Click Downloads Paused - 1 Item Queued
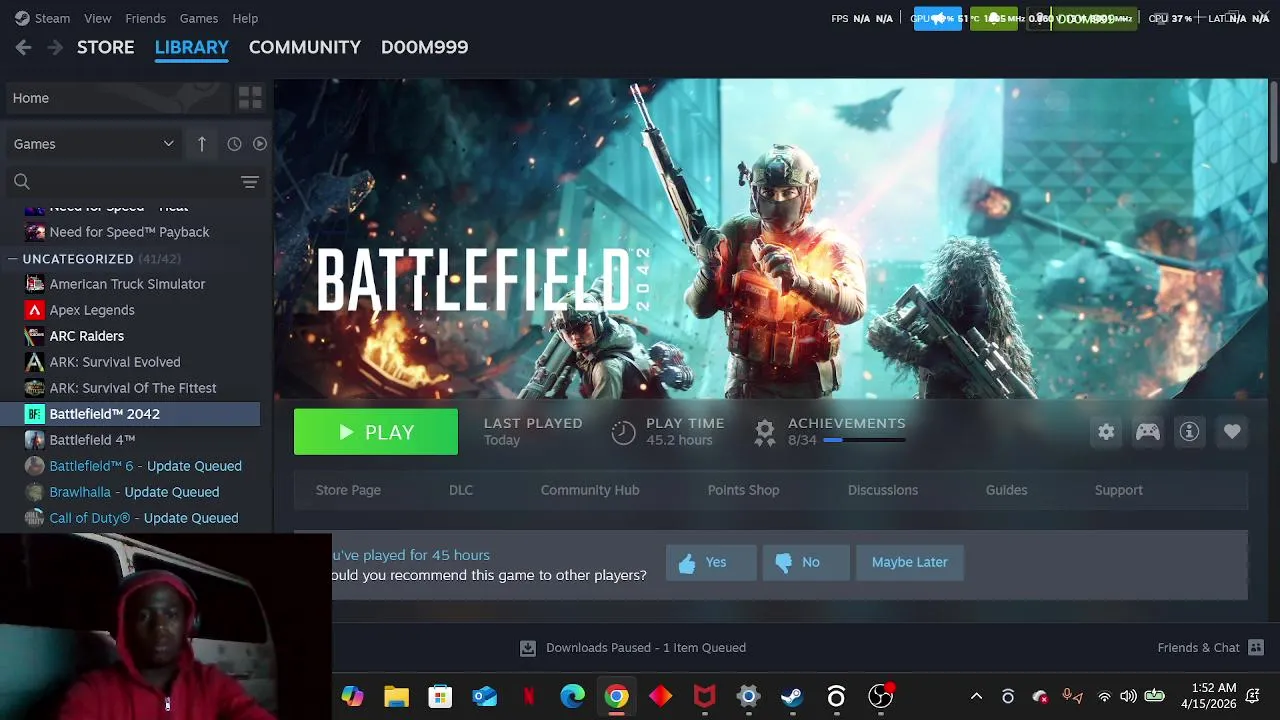The width and height of the screenshot is (1280, 720). click(646, 648)
